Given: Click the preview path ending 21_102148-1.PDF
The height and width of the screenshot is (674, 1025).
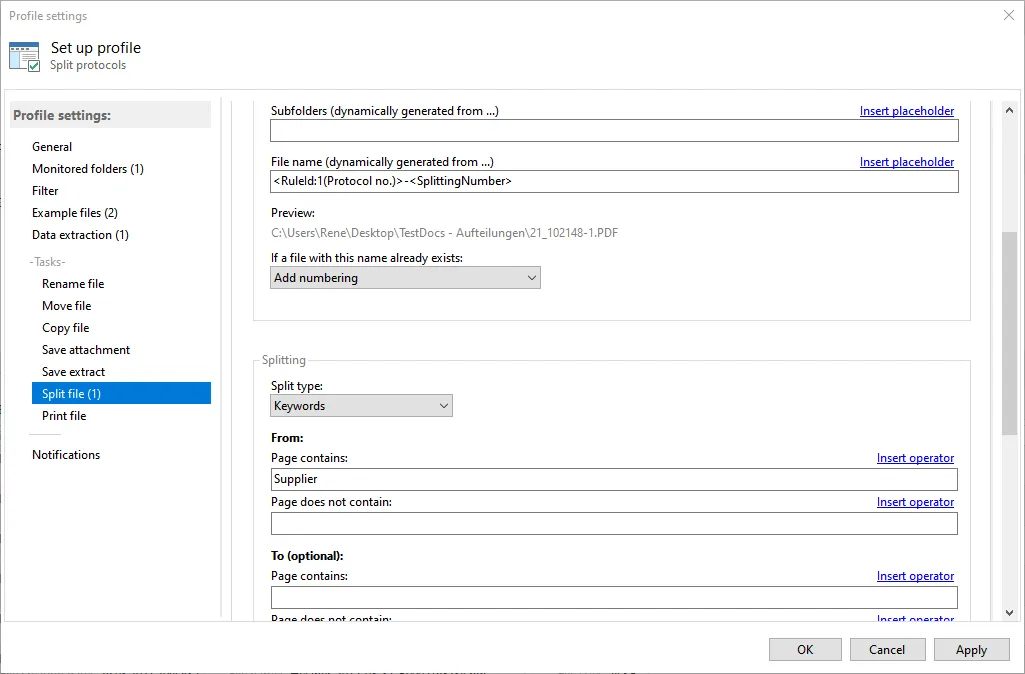Looking at the screenshot, I should (445, 233).
